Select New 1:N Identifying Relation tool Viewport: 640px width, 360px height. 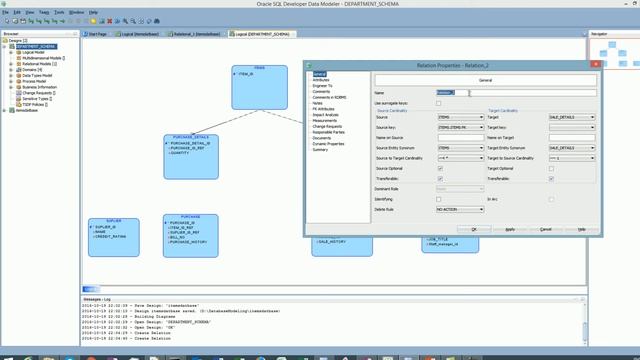(47, 21)
